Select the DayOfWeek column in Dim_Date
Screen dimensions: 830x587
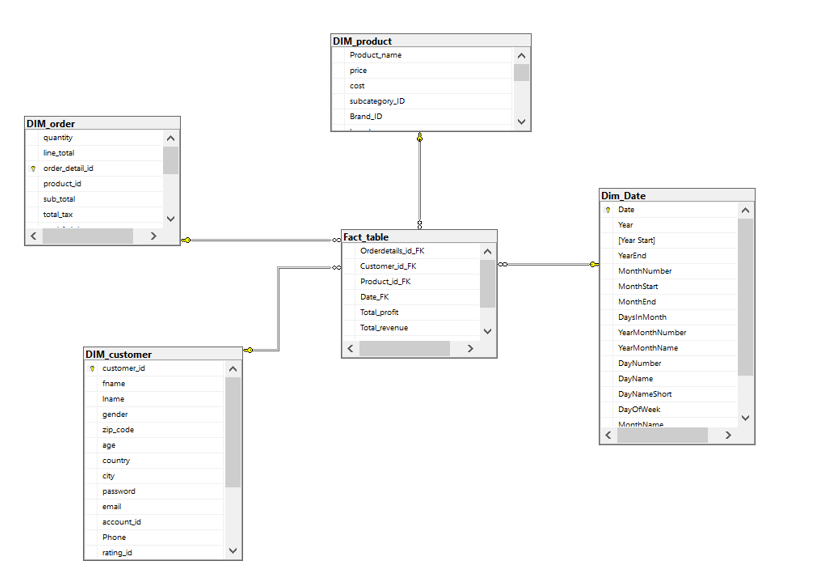[669, 409]
